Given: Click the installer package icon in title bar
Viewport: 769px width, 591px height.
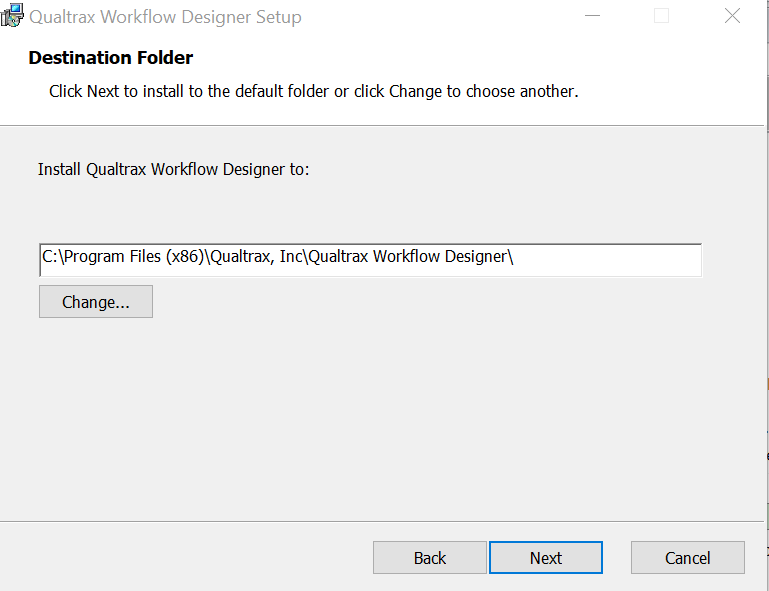Looking at the screenshot, I should tap(12, 15).
